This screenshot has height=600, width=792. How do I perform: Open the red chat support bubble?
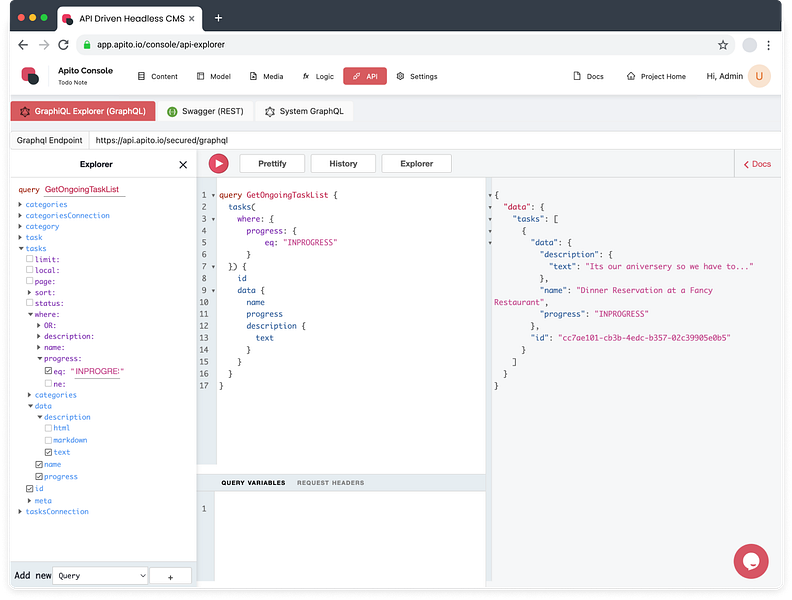pos(750,561)
